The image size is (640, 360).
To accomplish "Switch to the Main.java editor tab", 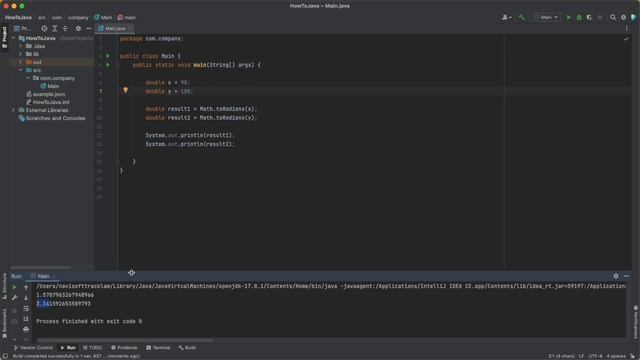I will pyautogui.click(x=115, y=29).
